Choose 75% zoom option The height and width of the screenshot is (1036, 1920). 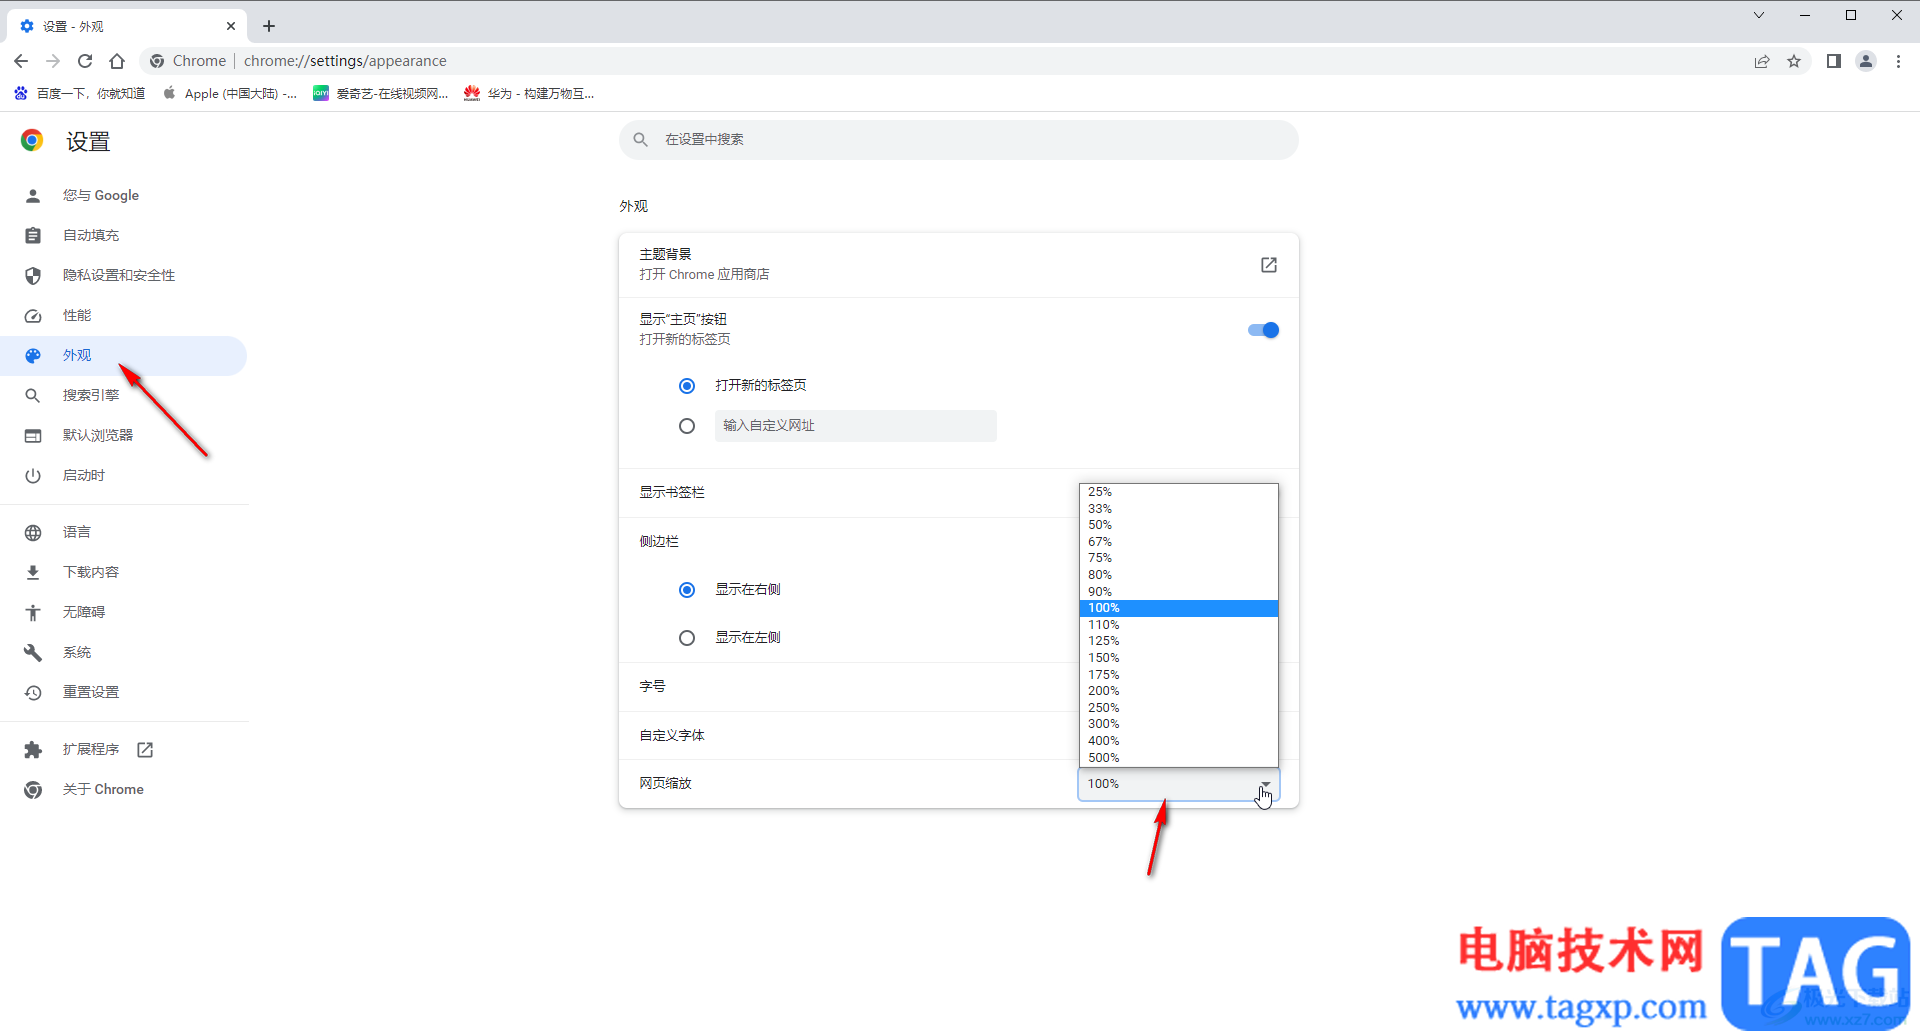click(x=1178, y=558)
